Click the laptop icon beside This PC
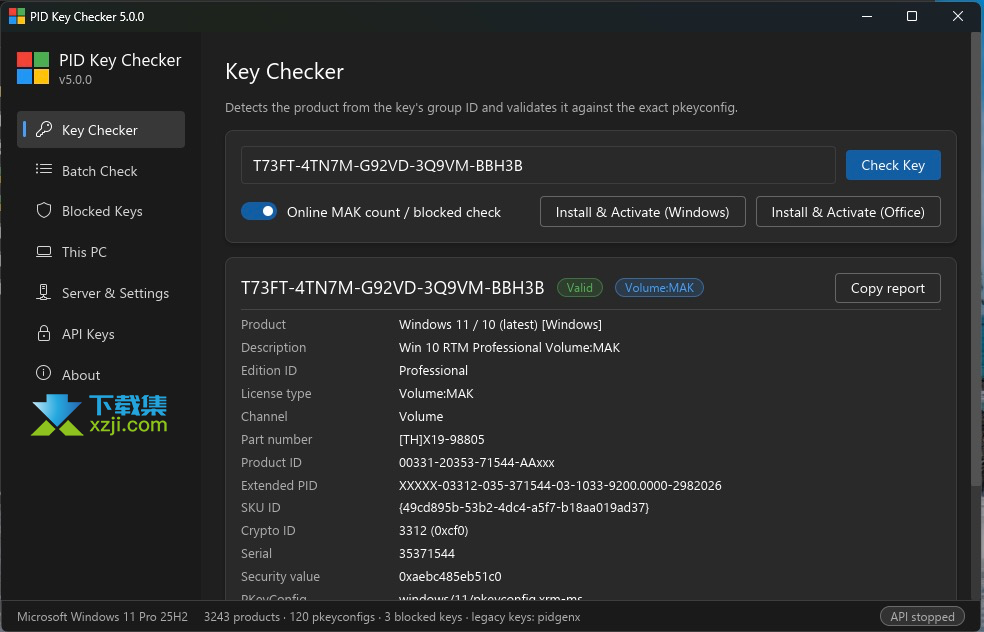This screenshot has width=984, height=632. click(44, 252)
